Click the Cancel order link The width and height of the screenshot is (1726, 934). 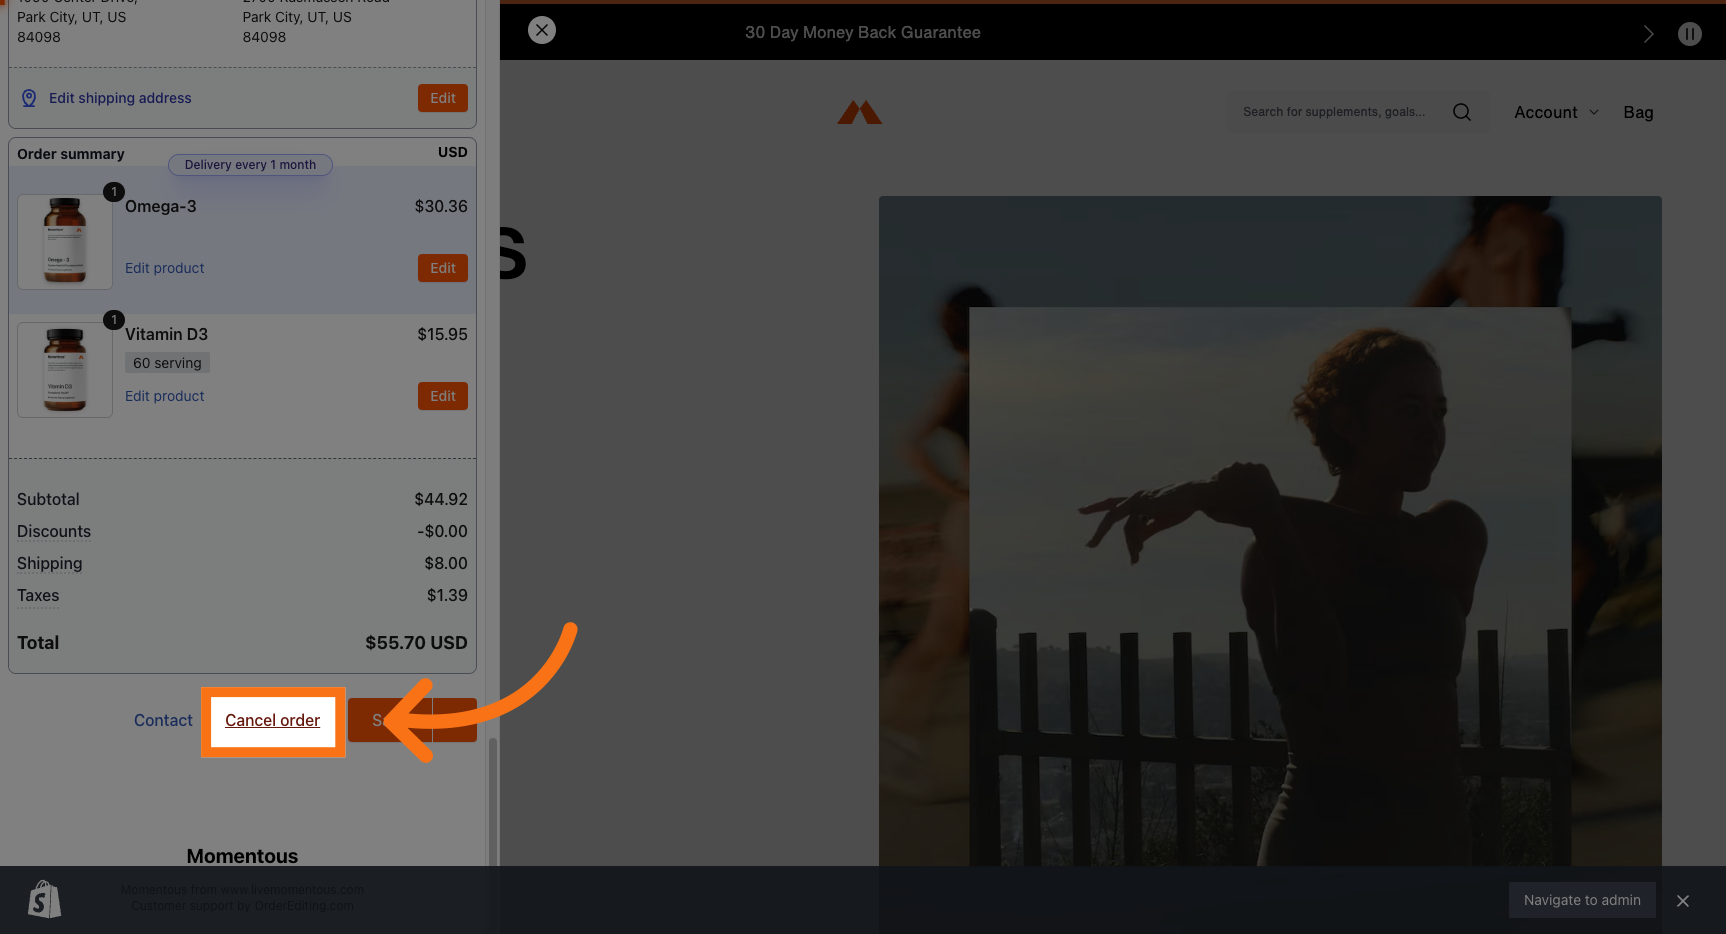point(272,720)
